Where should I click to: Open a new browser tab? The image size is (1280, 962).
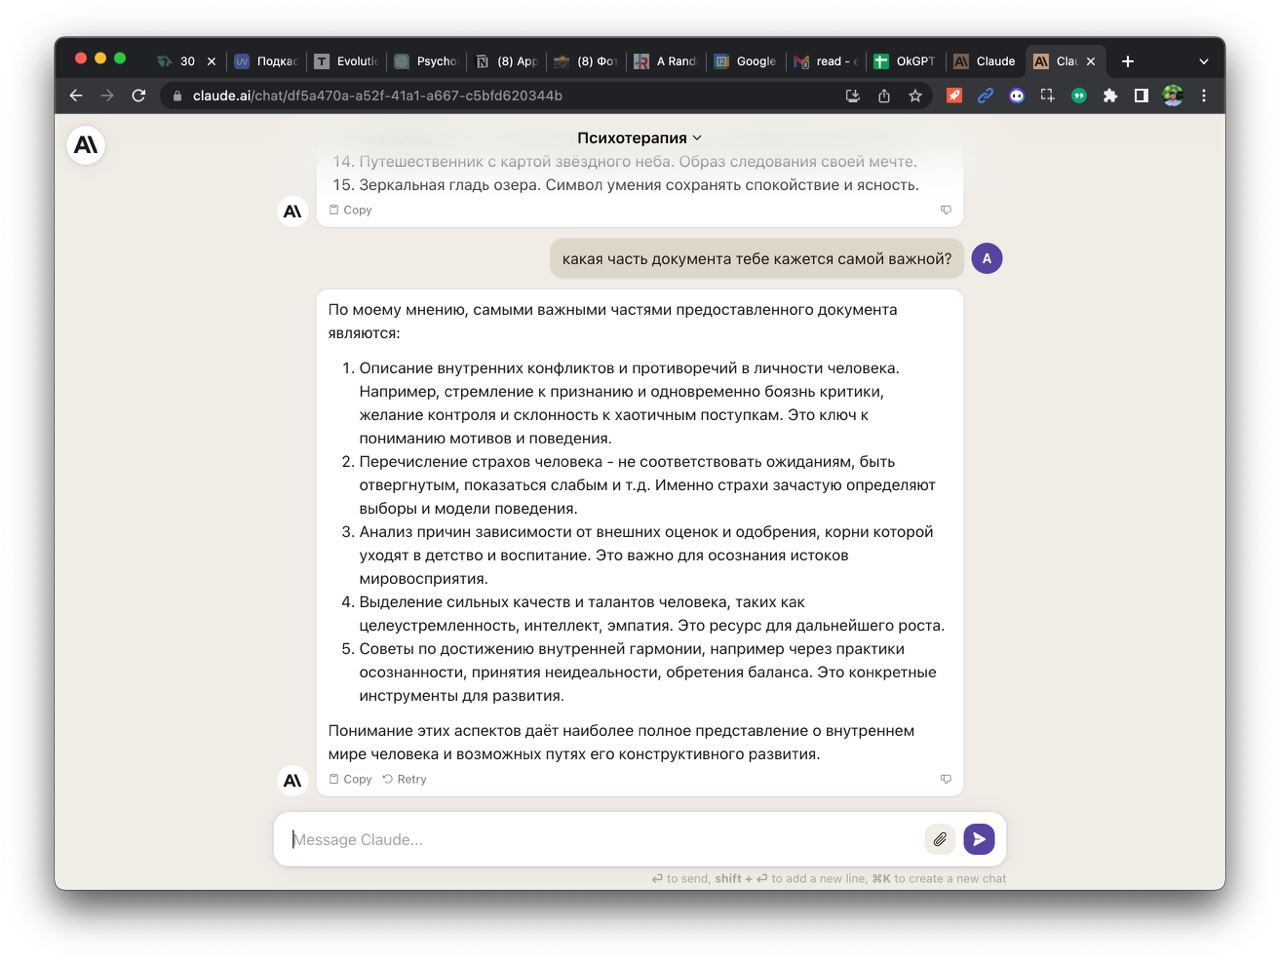click(x=1128, y=61)
